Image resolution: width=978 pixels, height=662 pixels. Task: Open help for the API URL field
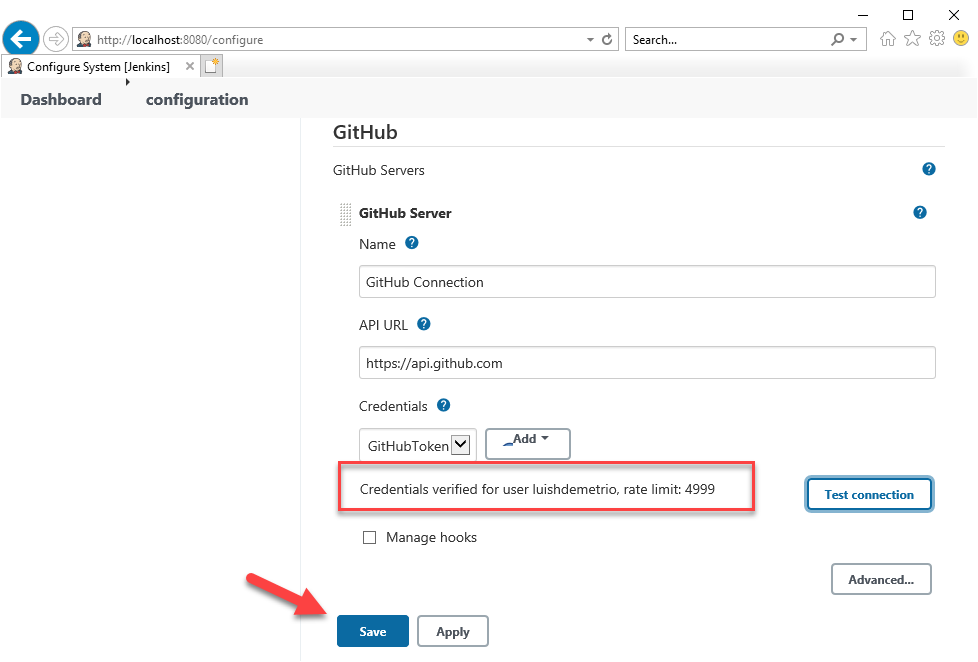pyautogui.click(x=424, y=324)
